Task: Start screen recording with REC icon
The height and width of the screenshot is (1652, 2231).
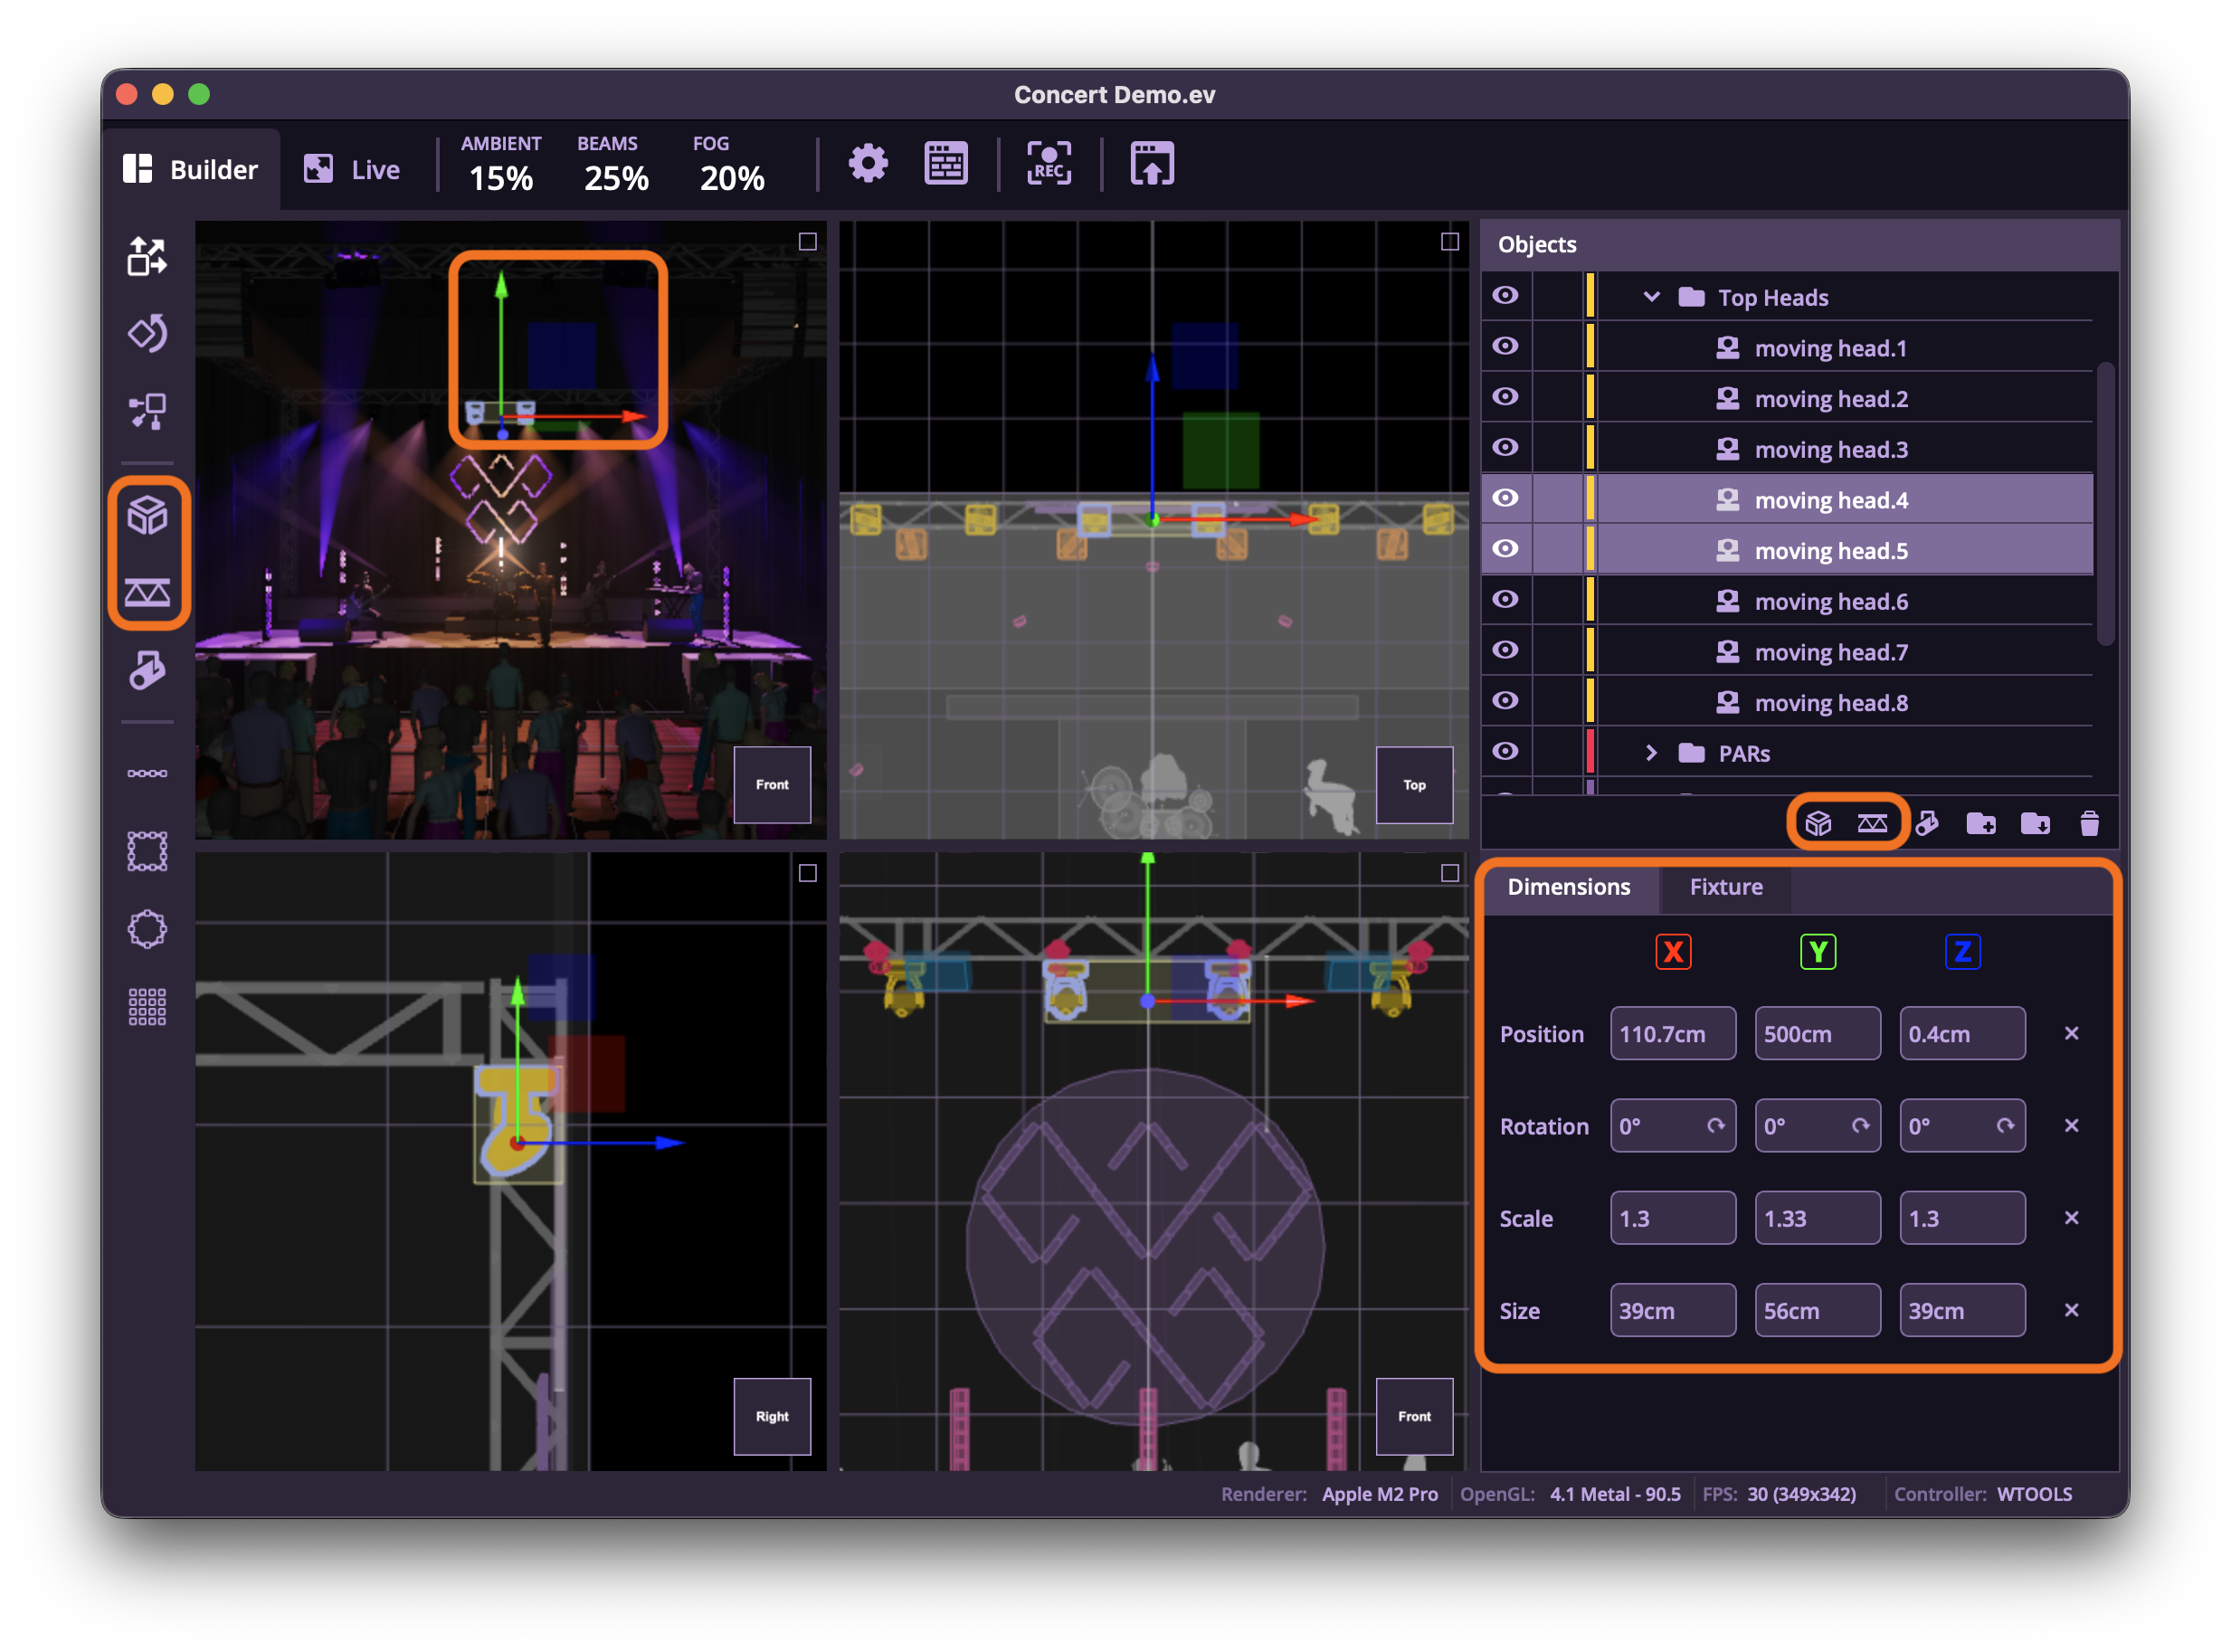Action: (x=1049, y=163)
